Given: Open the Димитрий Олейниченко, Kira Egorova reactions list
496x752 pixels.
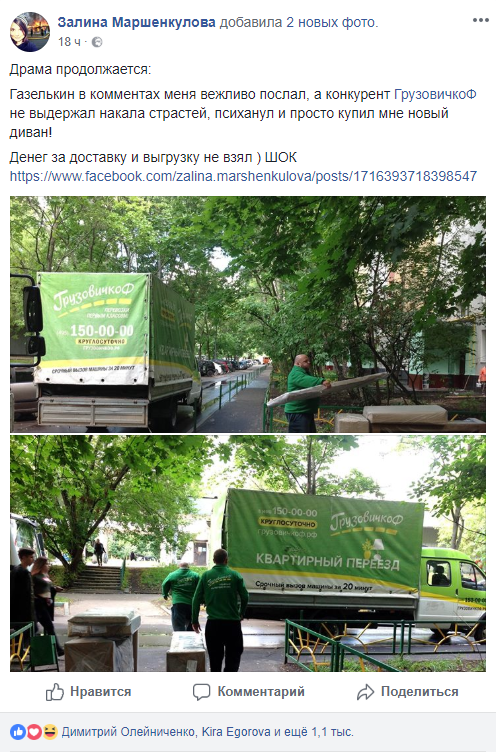Looking at the screenshot, I should (x=208, y=732).
